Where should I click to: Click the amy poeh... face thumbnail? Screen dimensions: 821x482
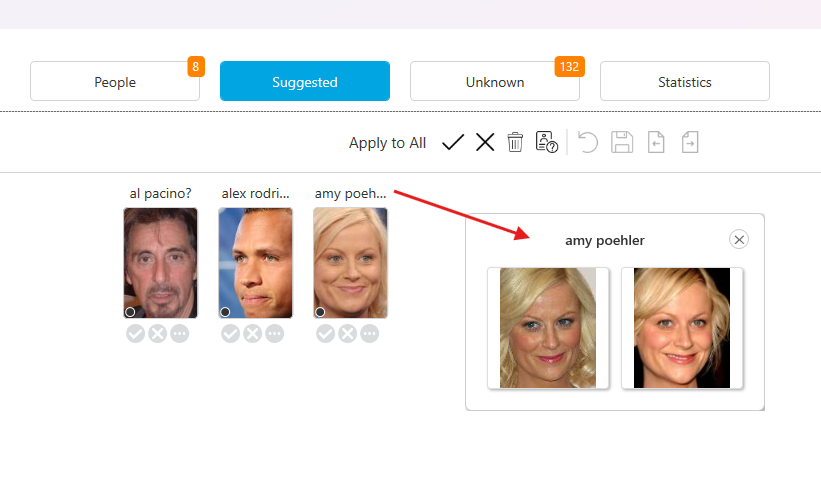pos(350,263)
